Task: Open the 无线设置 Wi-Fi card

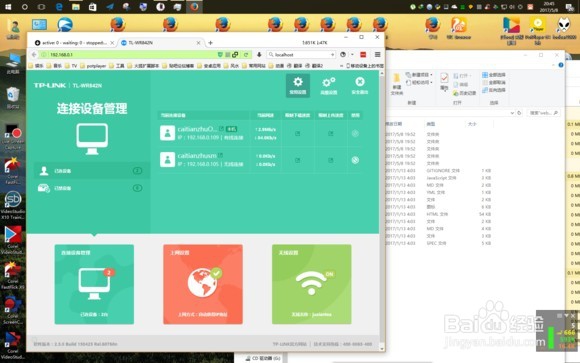Action: pos(311,284)
